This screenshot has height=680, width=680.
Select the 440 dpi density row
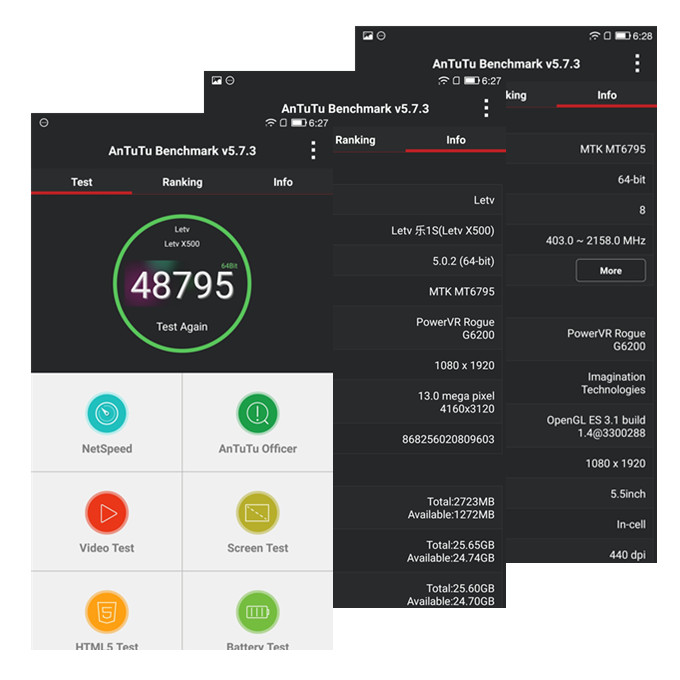click(x=579, y=553)
